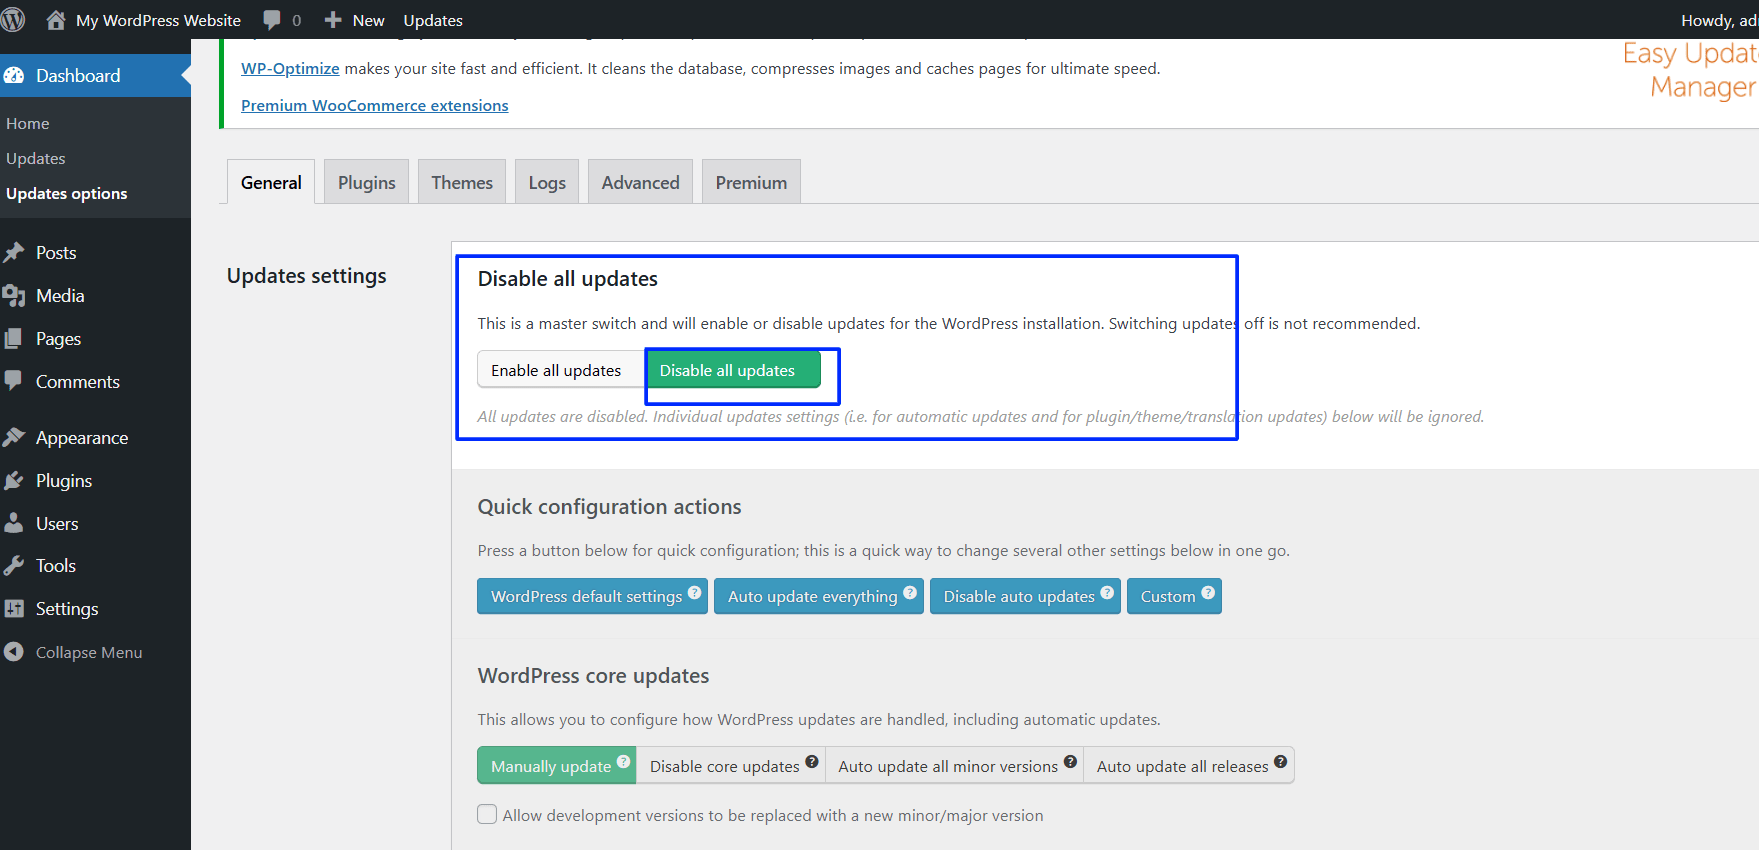Viewport: 1759px width, 850px height.
Task: Click help icon on Custom button
Action: (1208, 592)
